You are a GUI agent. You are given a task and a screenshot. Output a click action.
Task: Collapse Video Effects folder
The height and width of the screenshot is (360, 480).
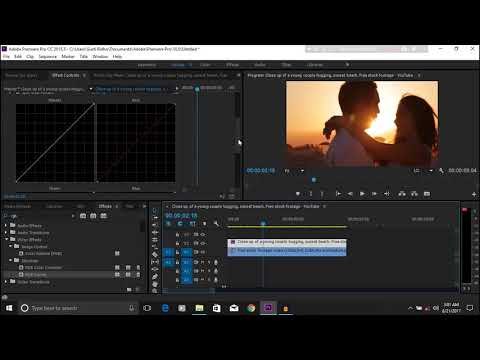point(6,239)
